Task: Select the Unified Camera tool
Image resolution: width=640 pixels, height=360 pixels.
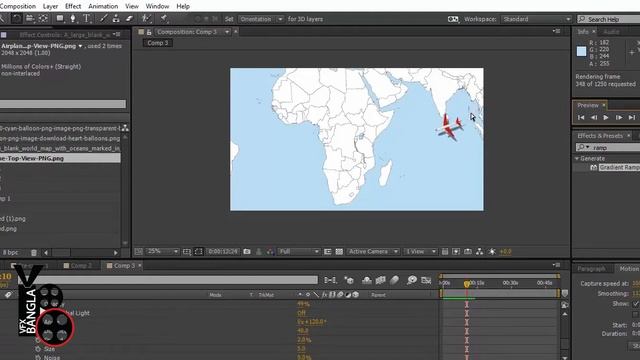Action: pyautogui.click(x=30, y=18)
